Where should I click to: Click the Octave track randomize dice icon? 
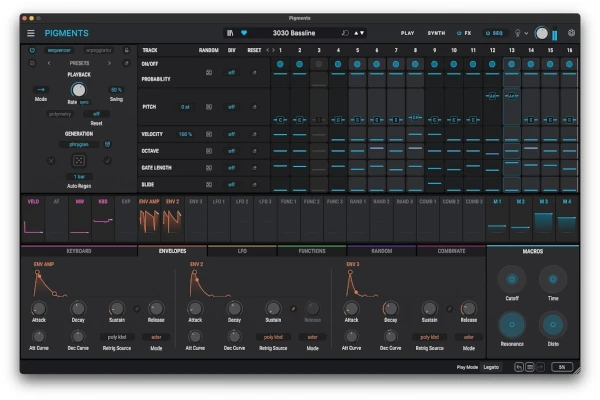pos(209,151)
